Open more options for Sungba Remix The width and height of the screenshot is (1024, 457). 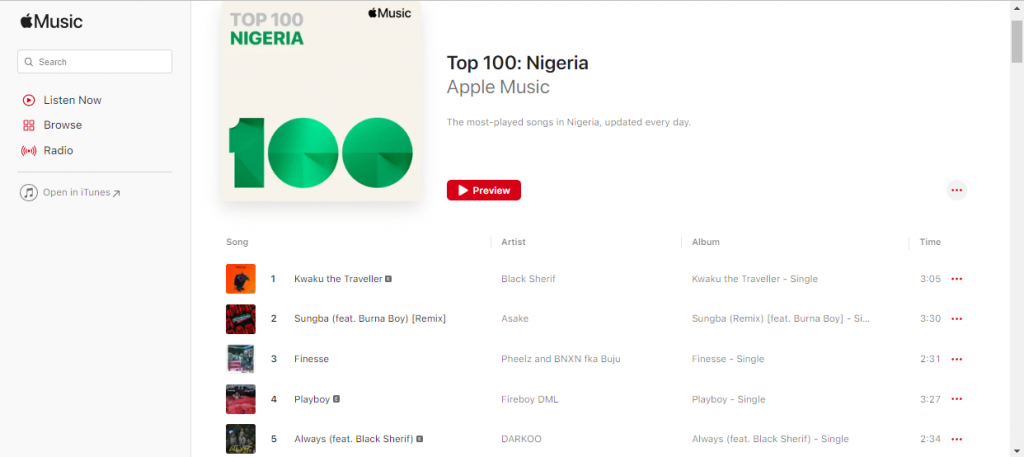point(956,319)
